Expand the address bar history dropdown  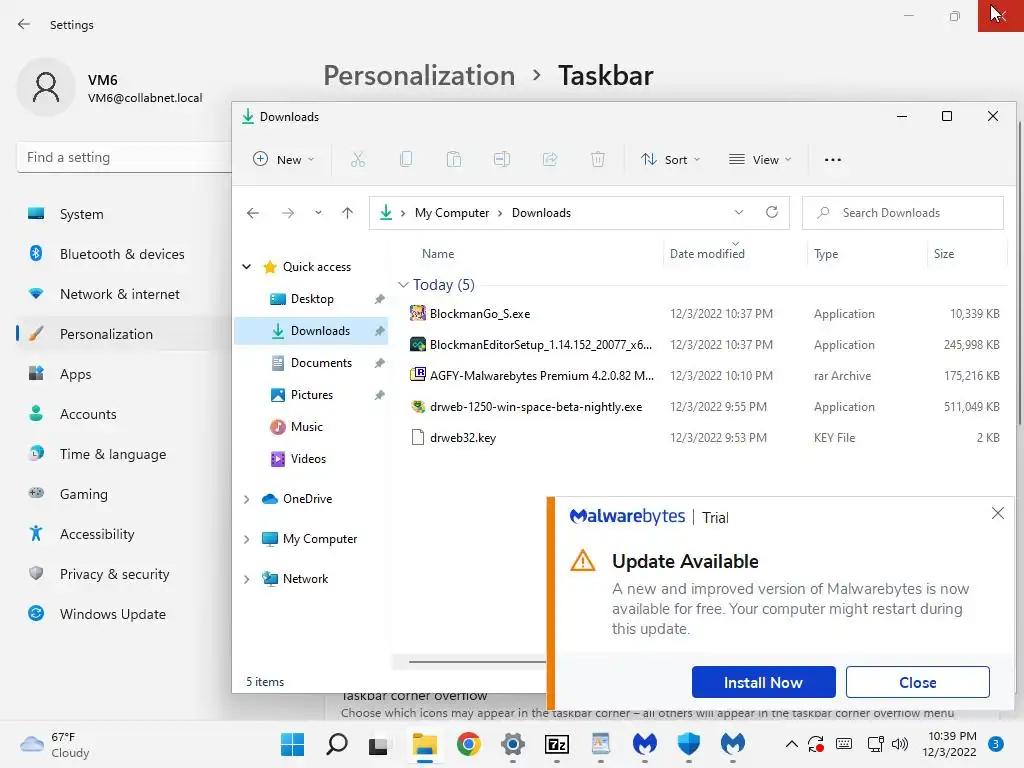tap(739, 212)
